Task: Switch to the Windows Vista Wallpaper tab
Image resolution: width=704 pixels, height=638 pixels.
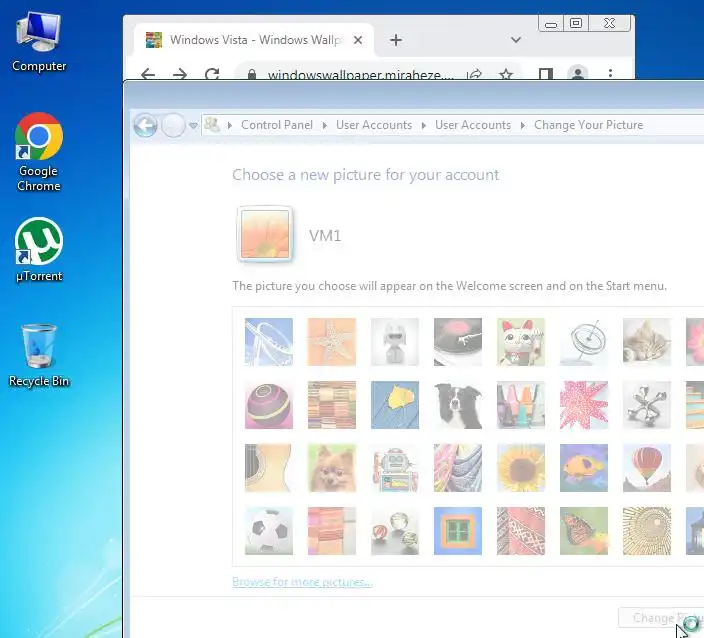Action: (254, 40)
